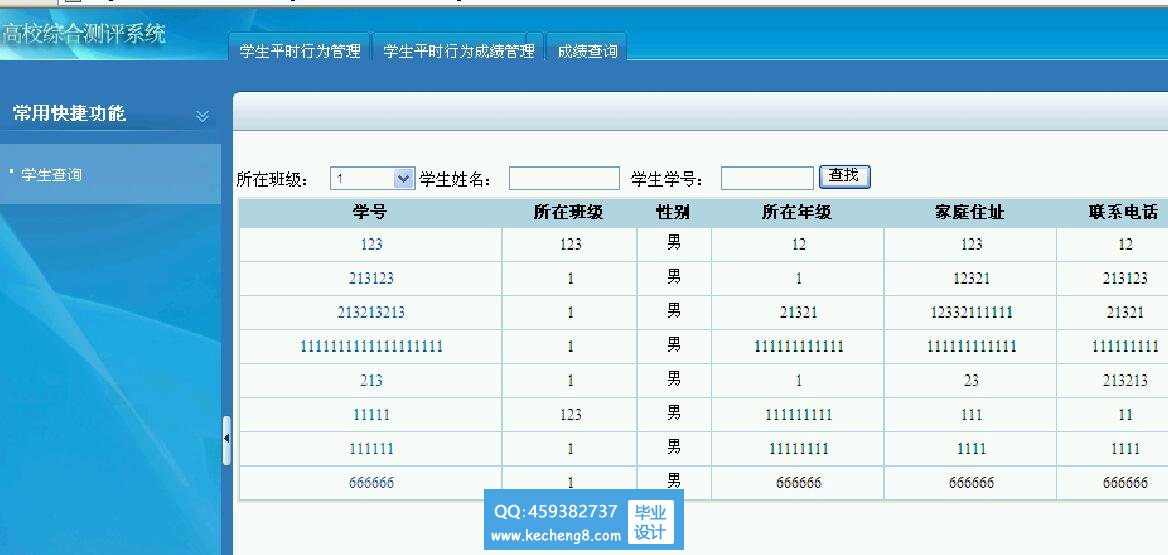Open 学生查询 in the sidebar
This screenshot has width=1168, height=555.
[51, 175]
